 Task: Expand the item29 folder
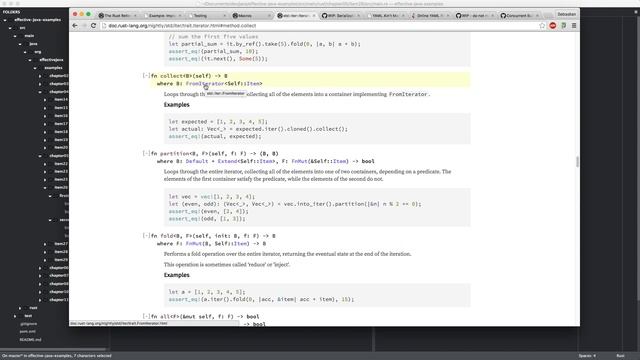[x=45, y=260]
